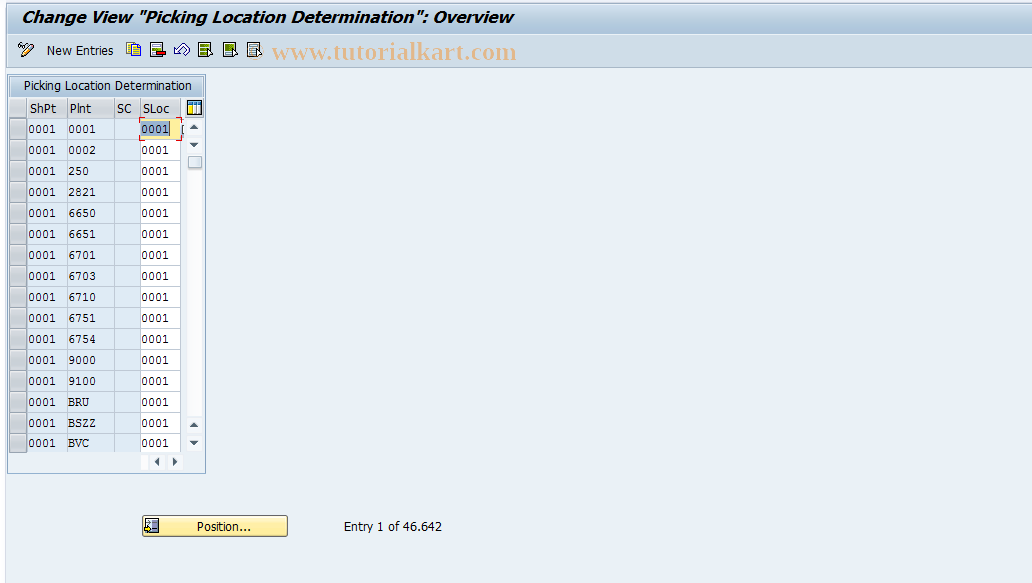
Task: Click the vertical scrollbar thumb
Action: click(x=195, y=162)
